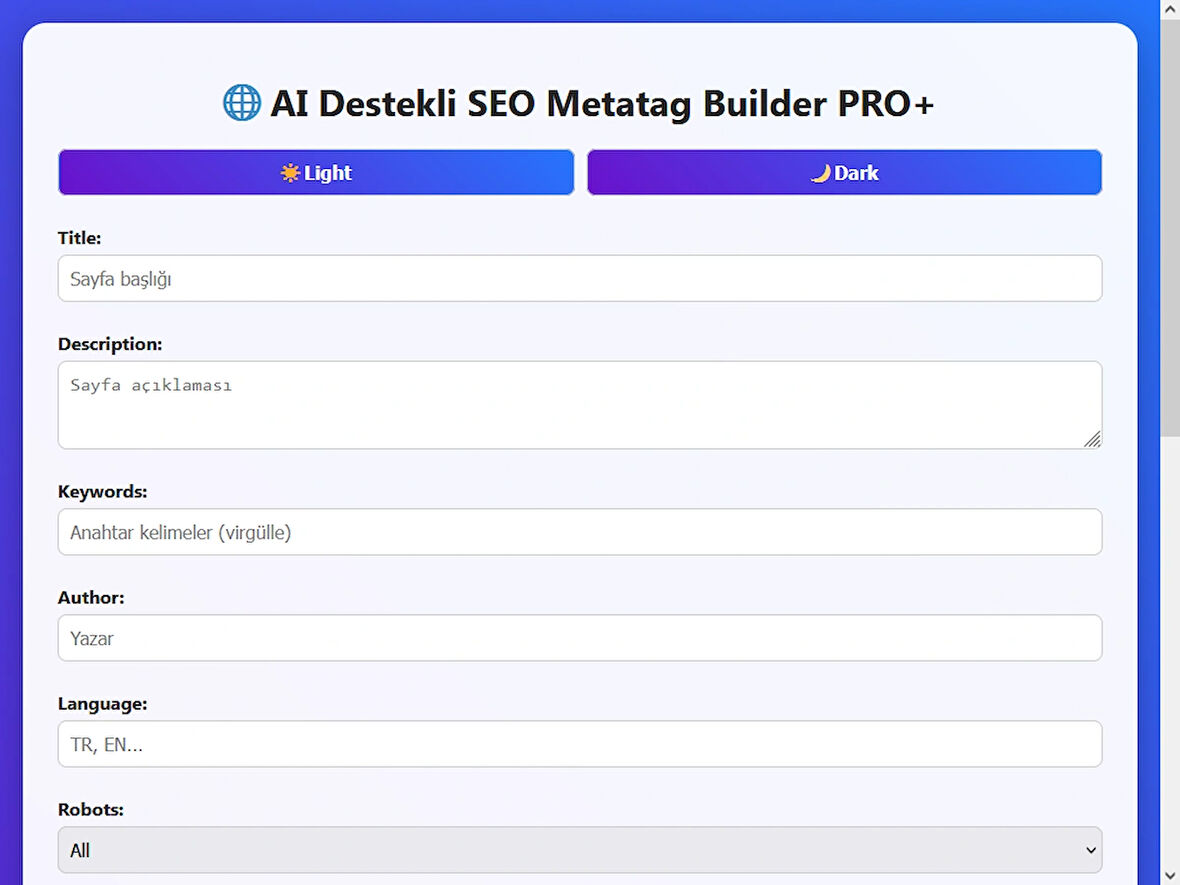Click the Language field with TR, EN placeholder
Viewport: 1180px width, 885px height.
coord(580,744)
